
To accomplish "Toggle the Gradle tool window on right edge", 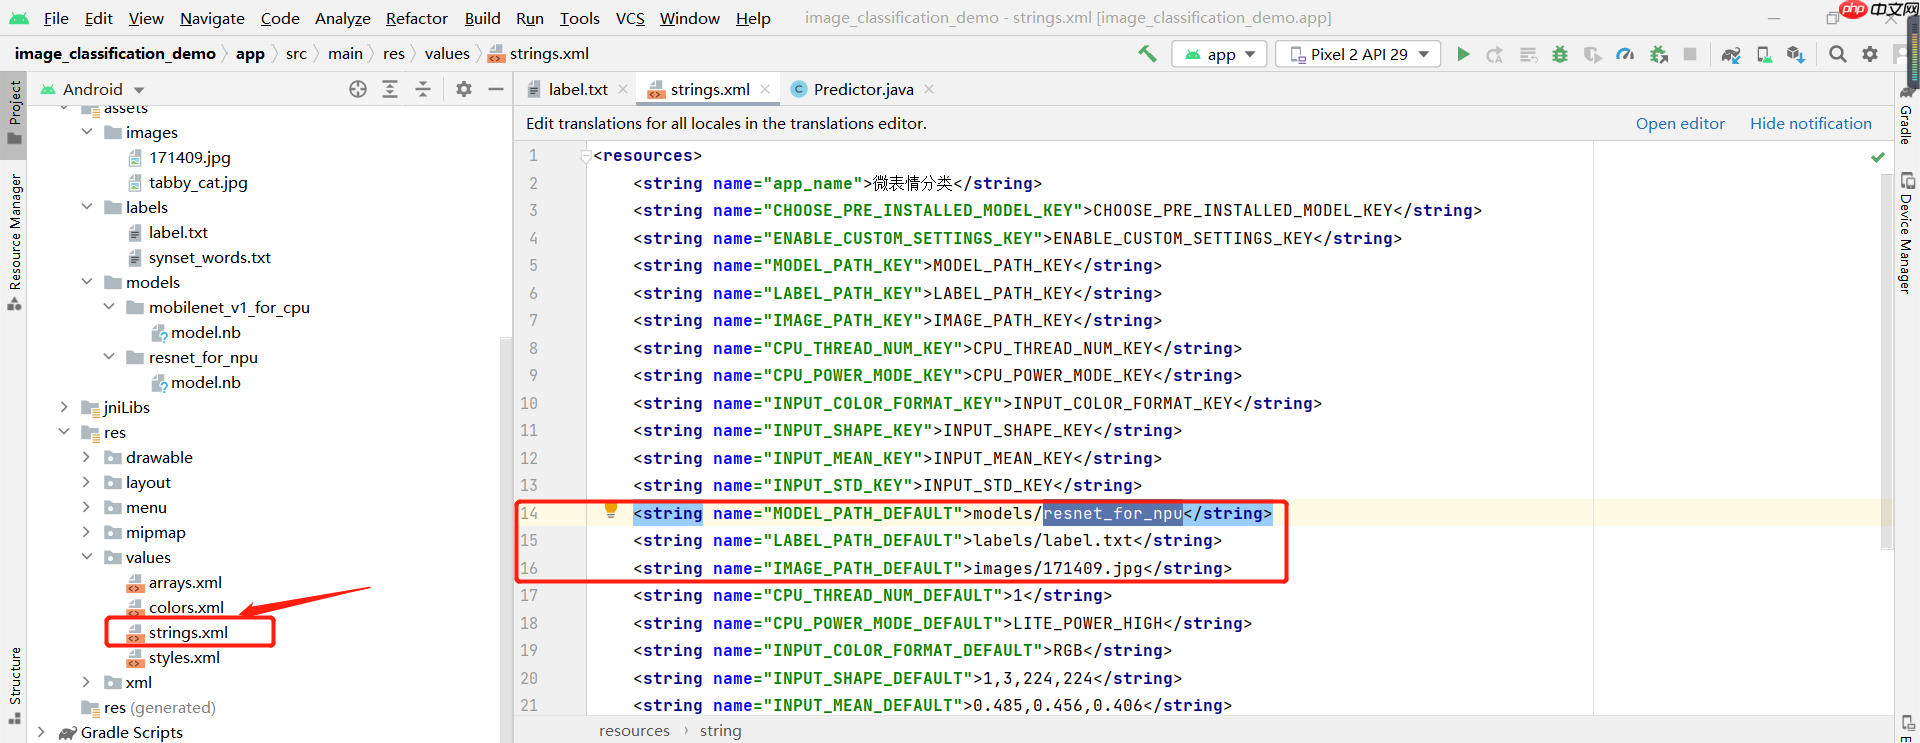I will [1906, 118].
